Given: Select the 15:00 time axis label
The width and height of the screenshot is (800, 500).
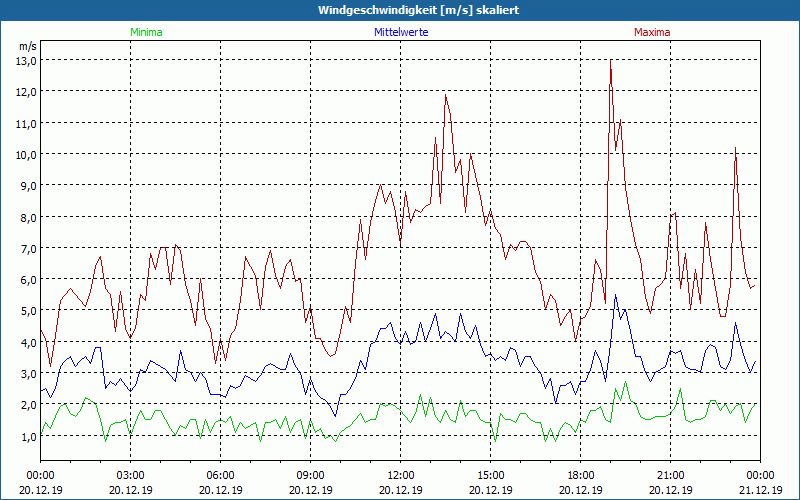Looking at the screenshot, I should (491, 474).
